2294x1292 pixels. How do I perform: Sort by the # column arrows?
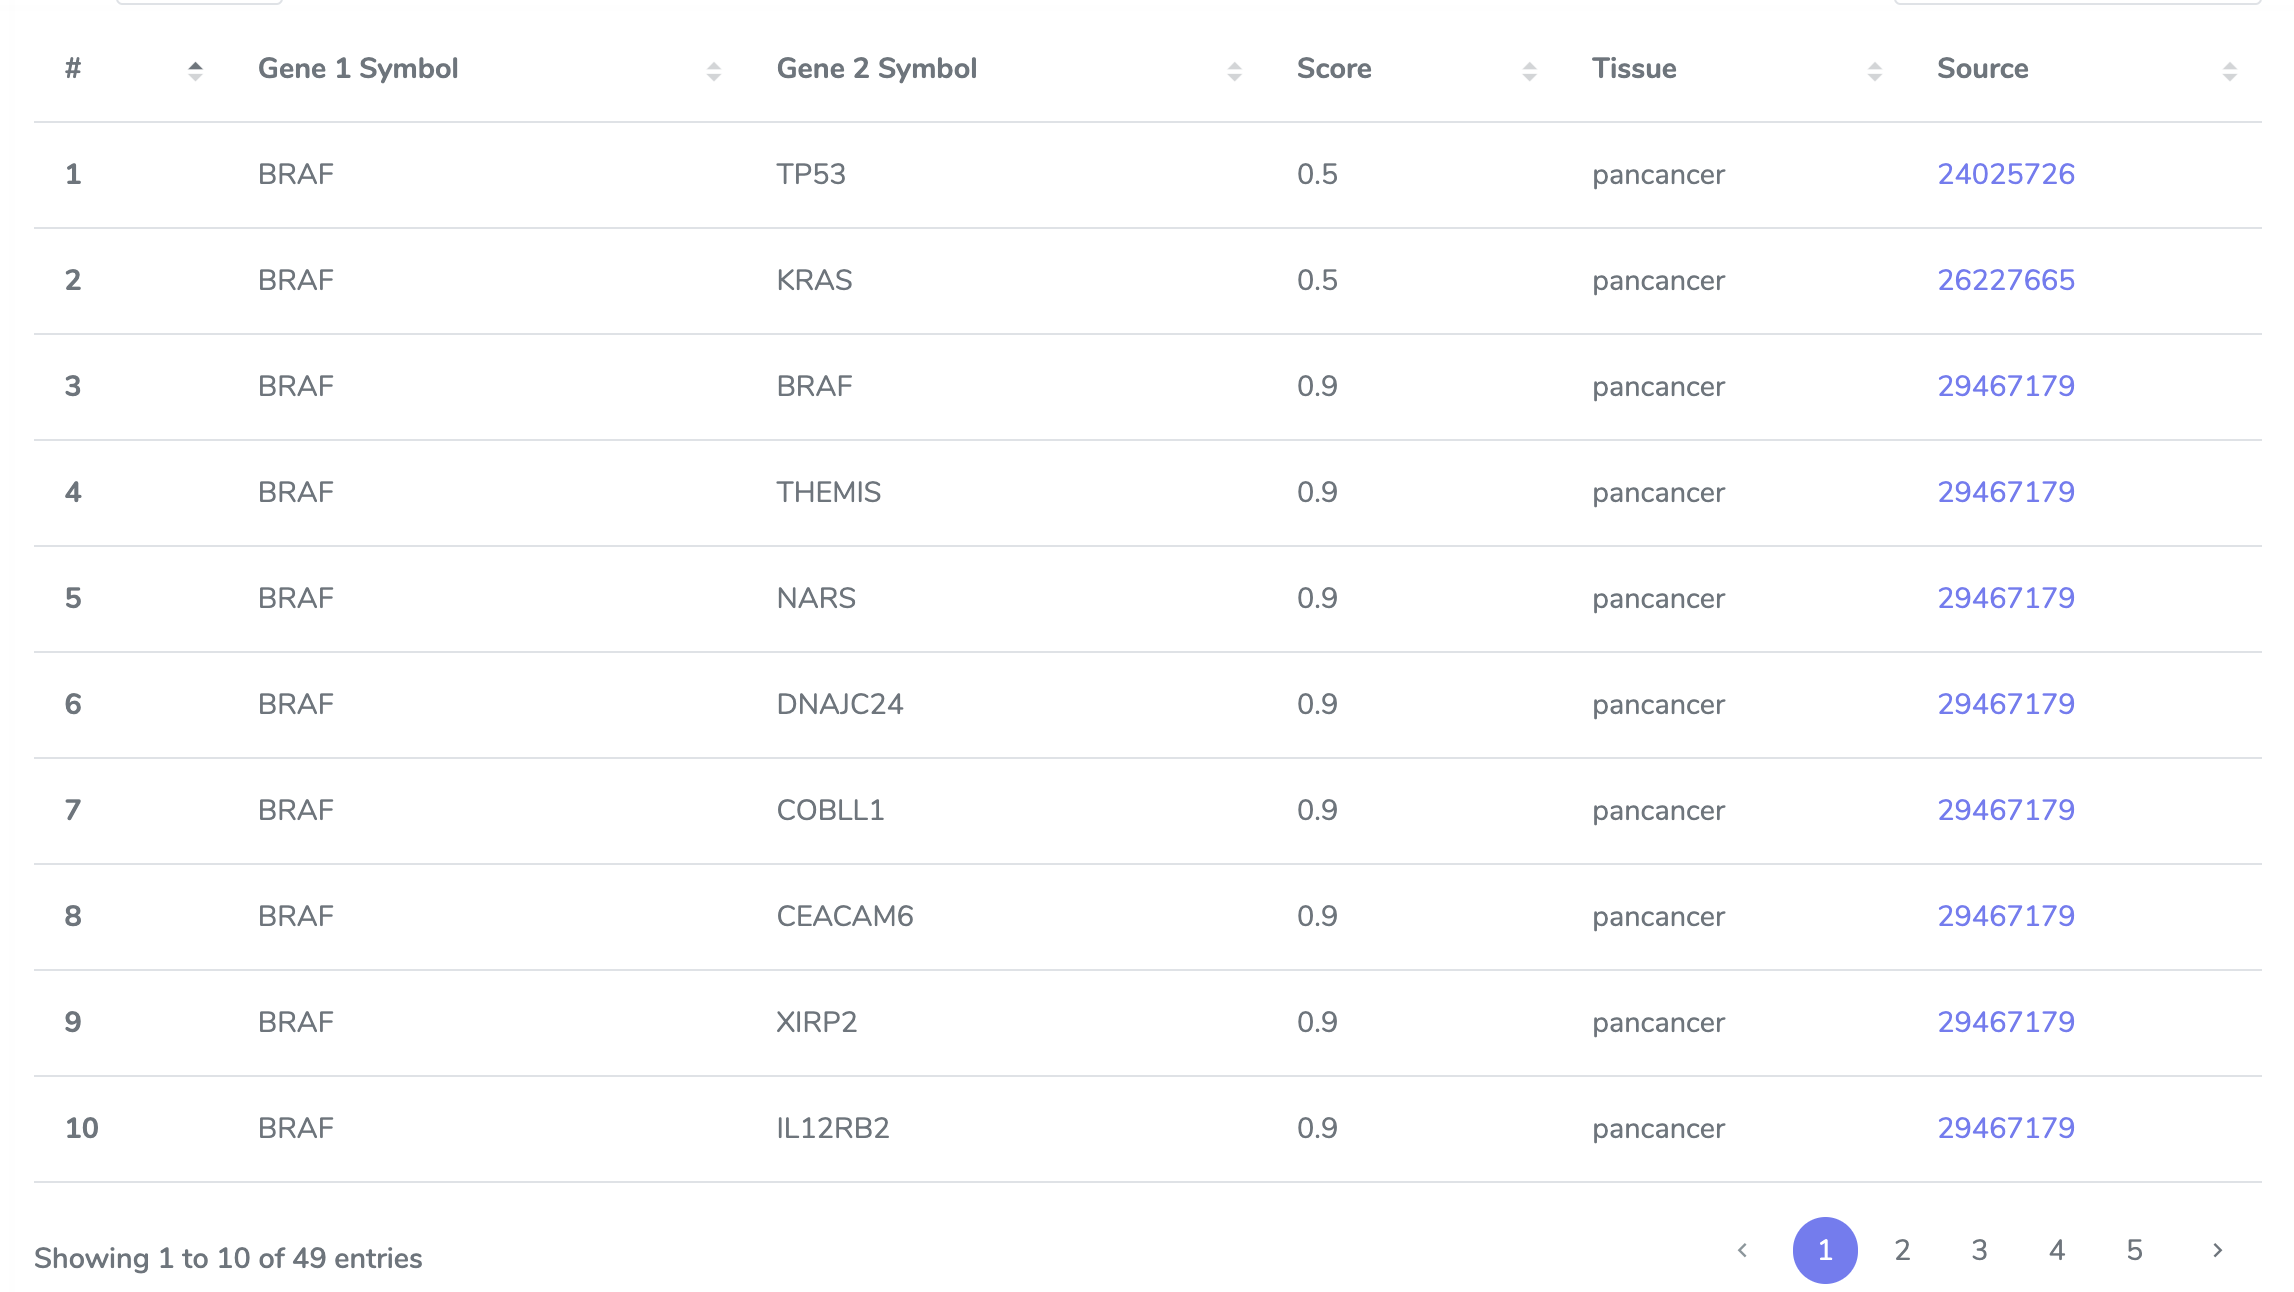click(195, 71)
